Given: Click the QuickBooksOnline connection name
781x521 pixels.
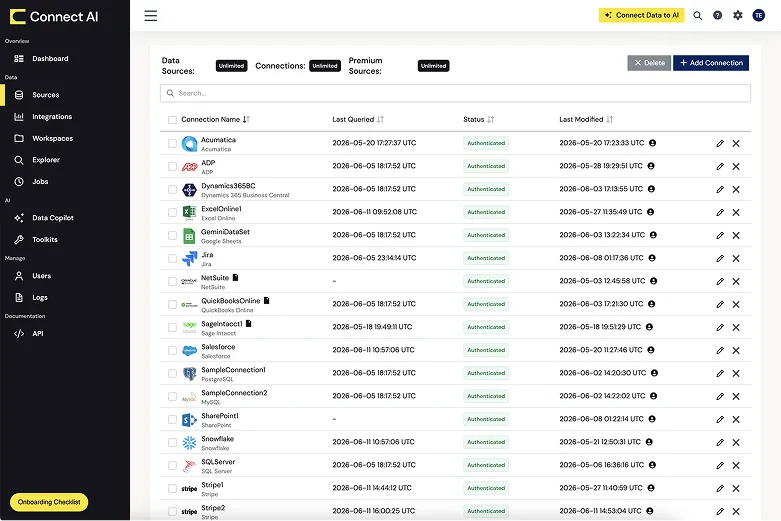Looking at the screenshot, I should (231, 301).
